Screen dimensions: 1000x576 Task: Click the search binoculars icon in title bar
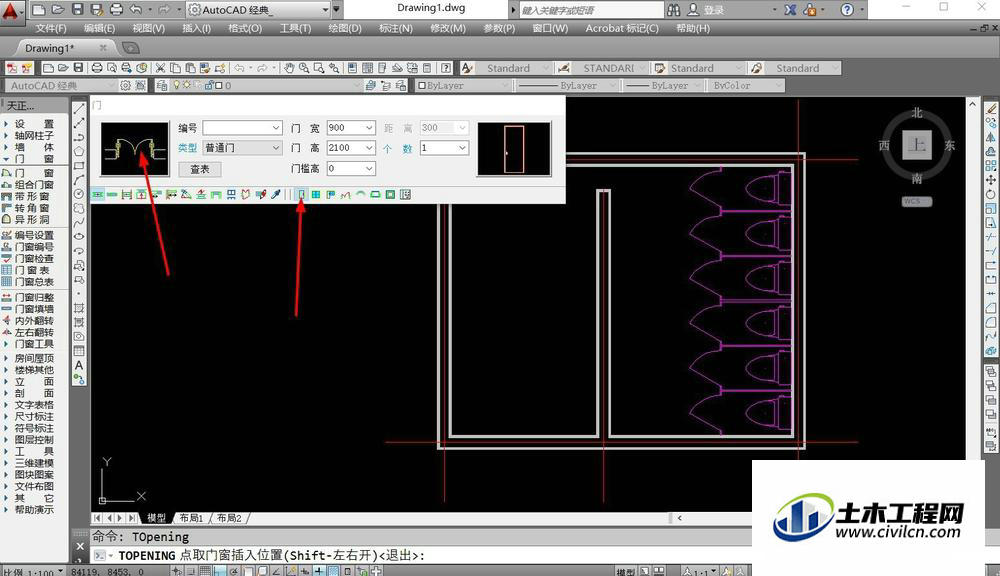pos(673,10)
